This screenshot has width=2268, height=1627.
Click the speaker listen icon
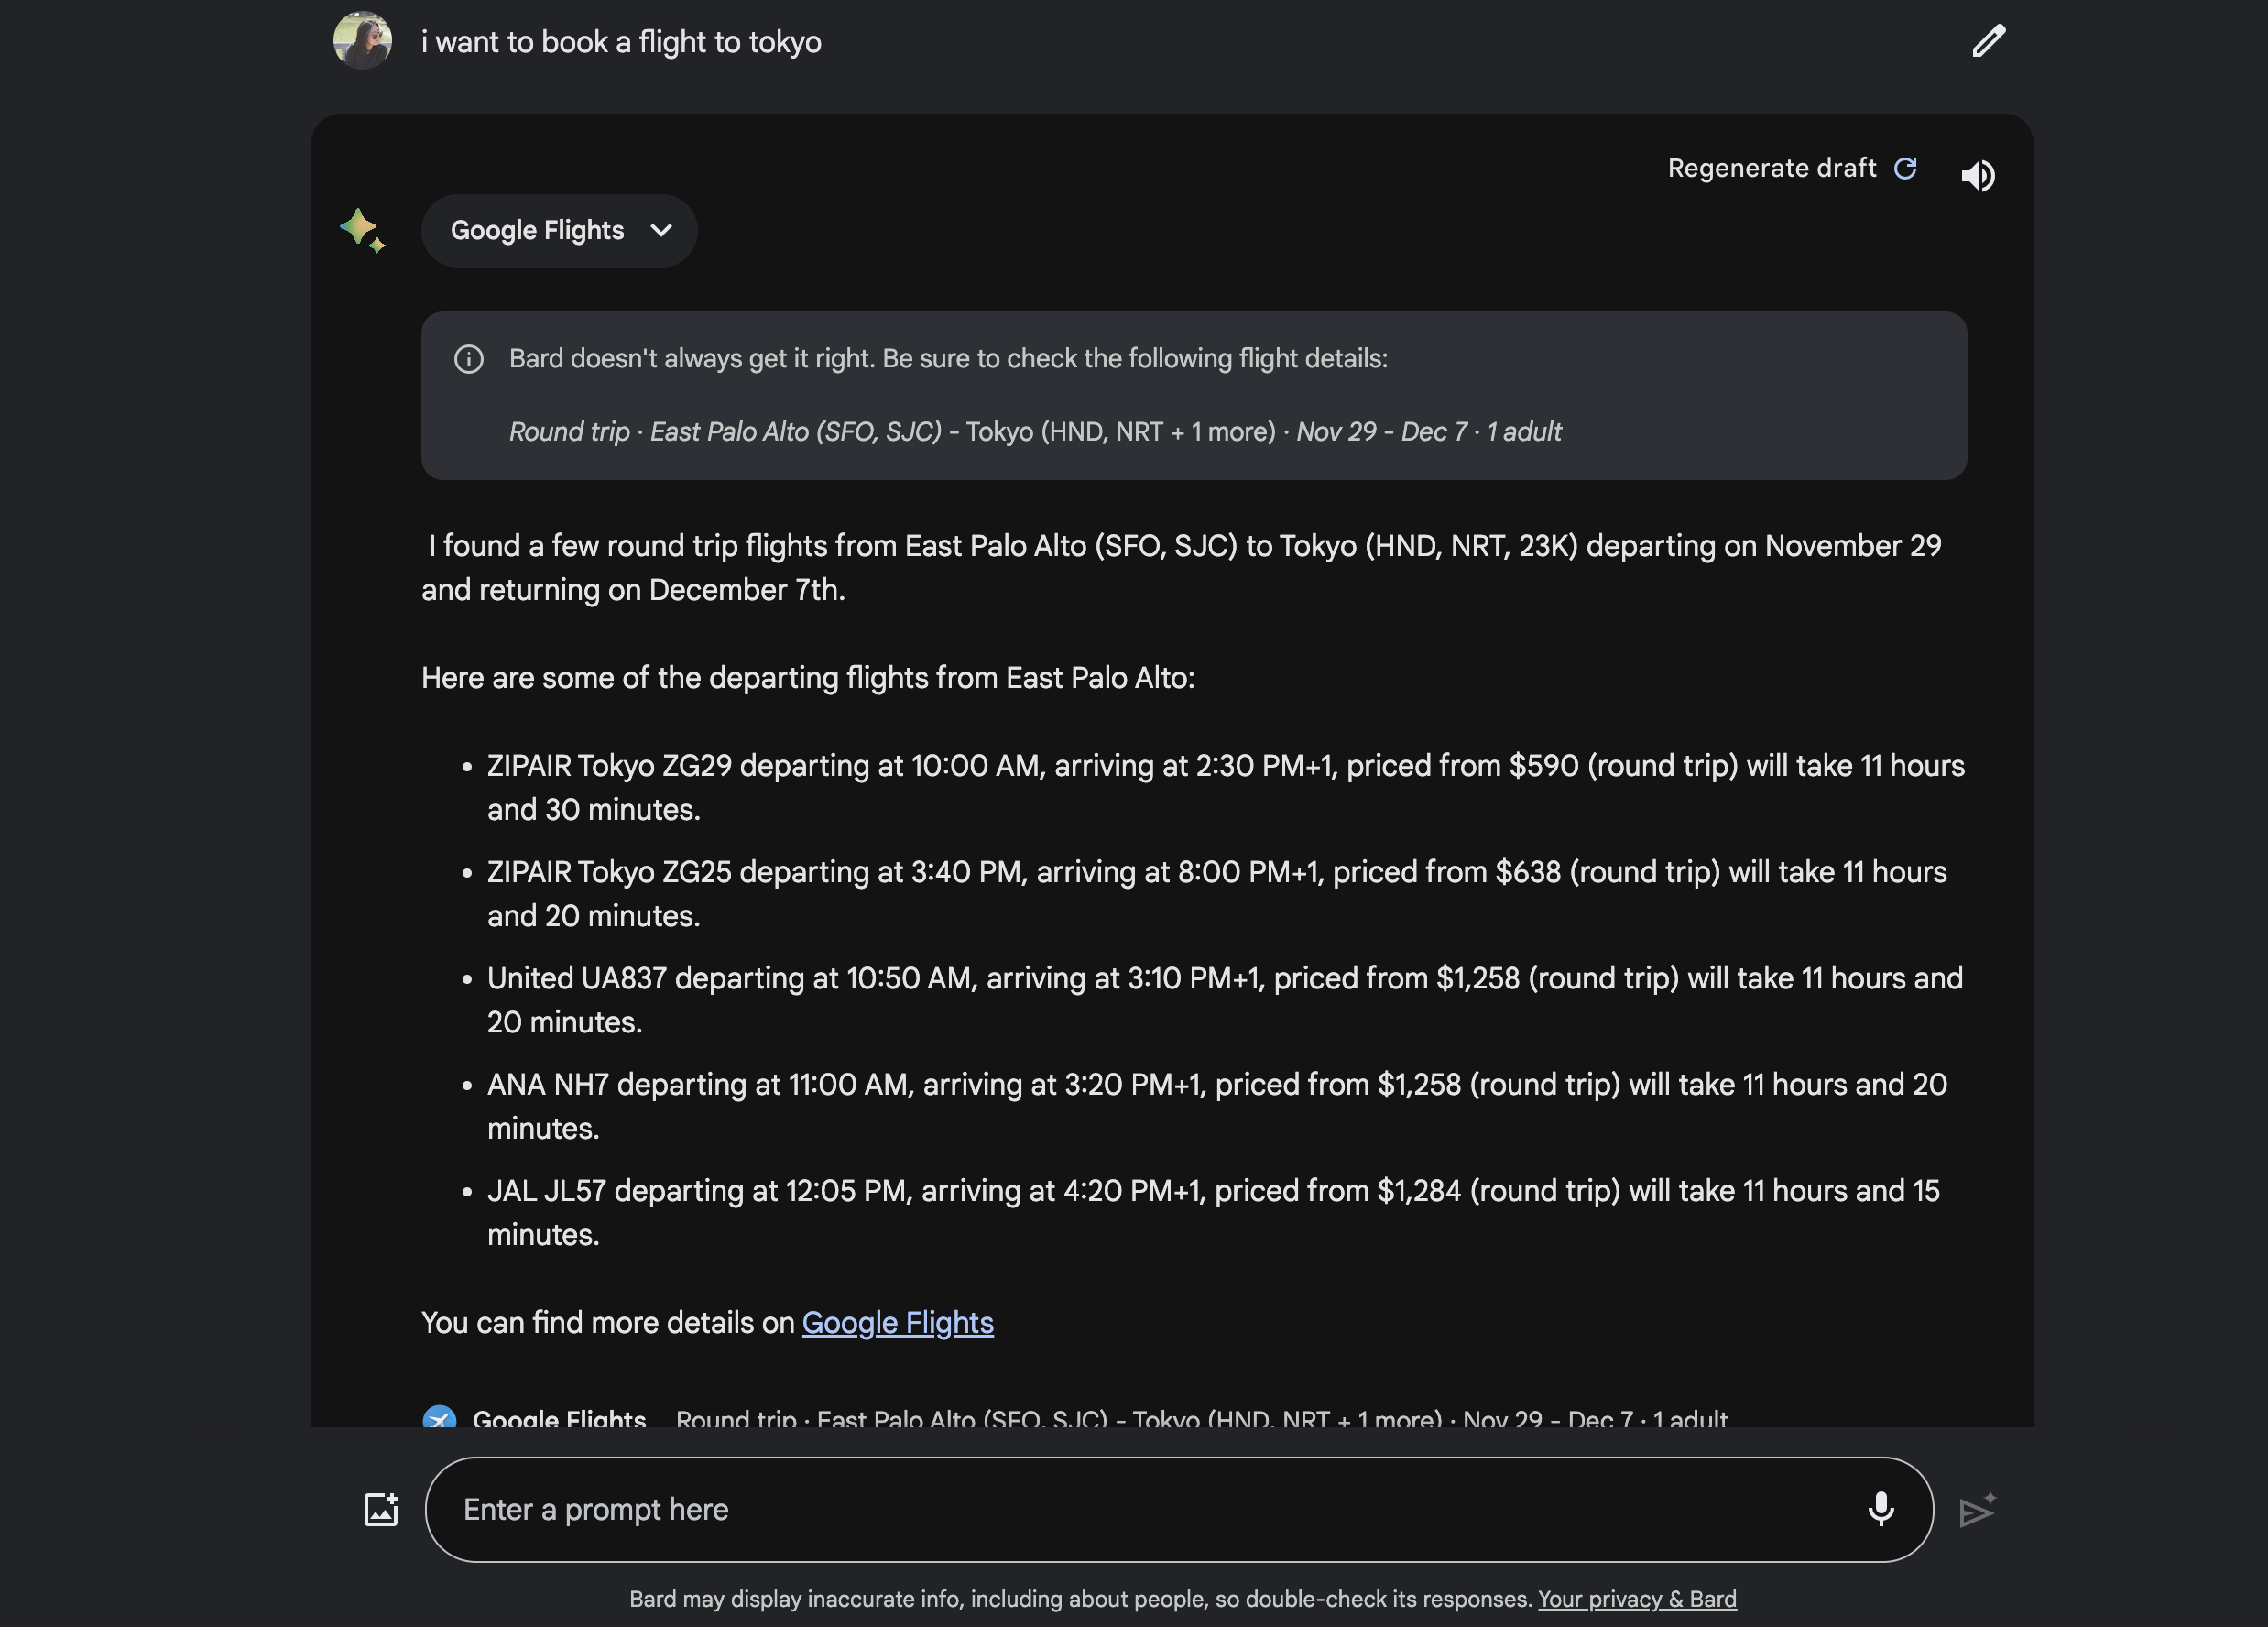tap(1977, 176)
